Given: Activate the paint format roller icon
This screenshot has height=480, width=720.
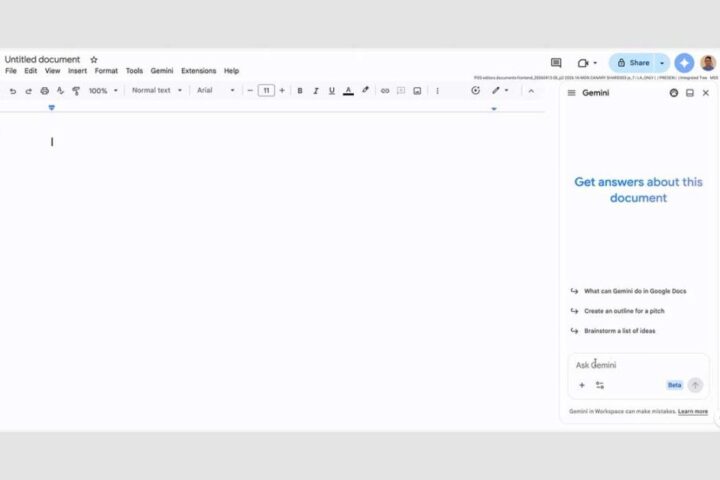Looking at the screenshot, I should (76, 91).
